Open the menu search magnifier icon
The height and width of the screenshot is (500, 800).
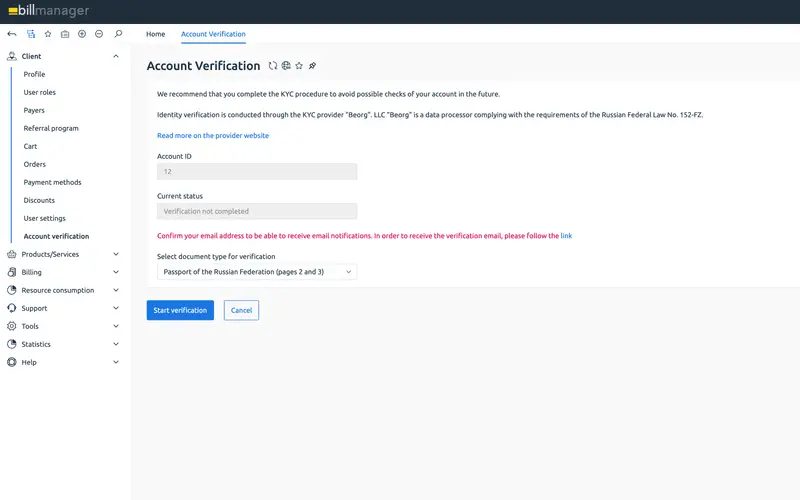coord(118,34)
